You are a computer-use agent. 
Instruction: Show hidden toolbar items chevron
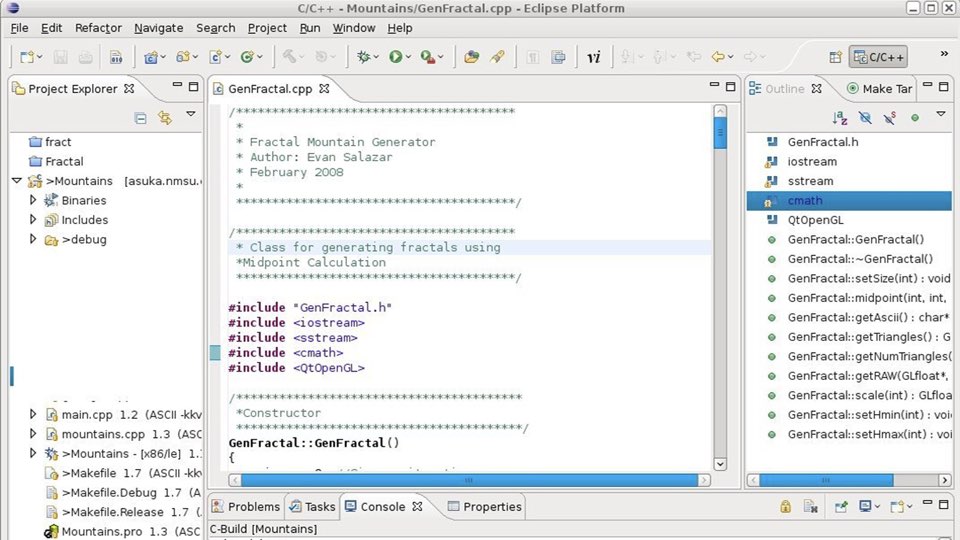point(944,54)
